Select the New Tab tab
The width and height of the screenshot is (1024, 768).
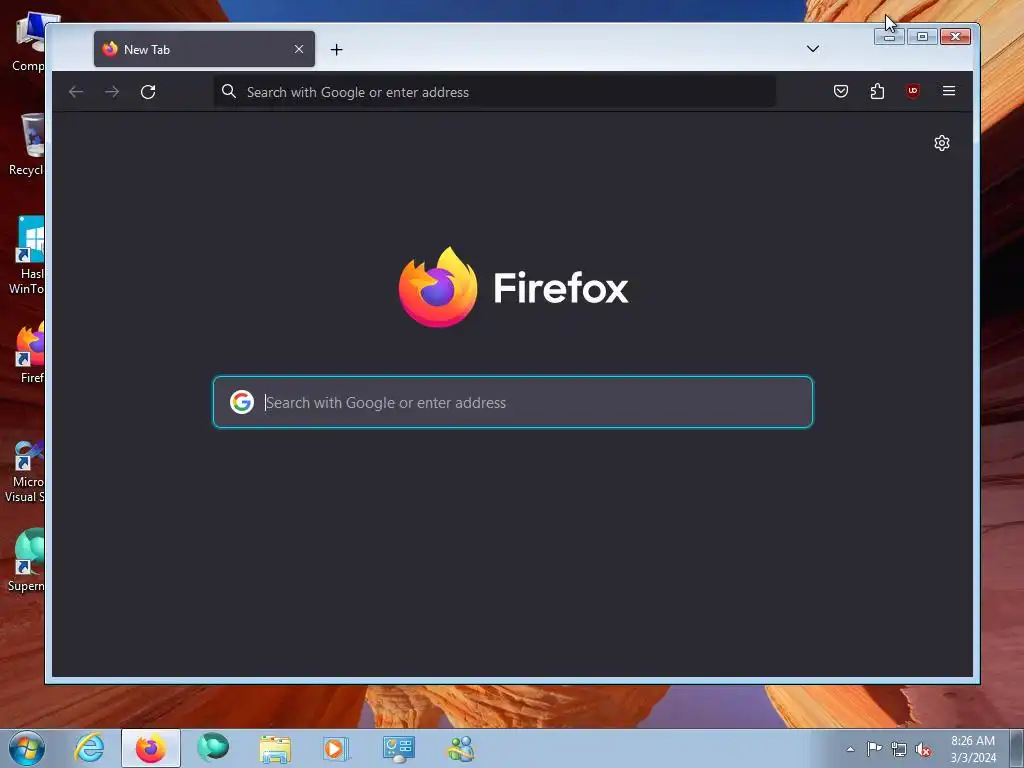coord(204,49)
